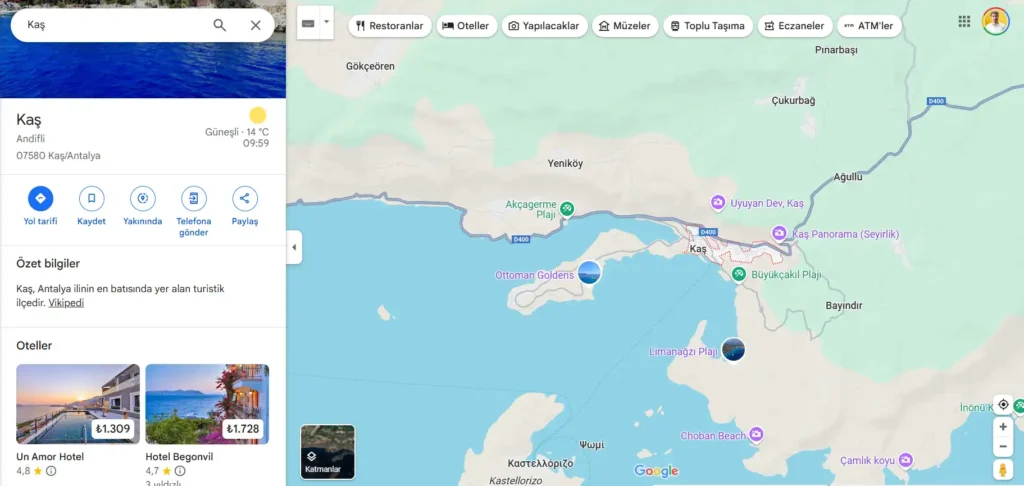Open Yol tarifi directions
Screen dimensions: 1024x486
(x=40, y=199)
